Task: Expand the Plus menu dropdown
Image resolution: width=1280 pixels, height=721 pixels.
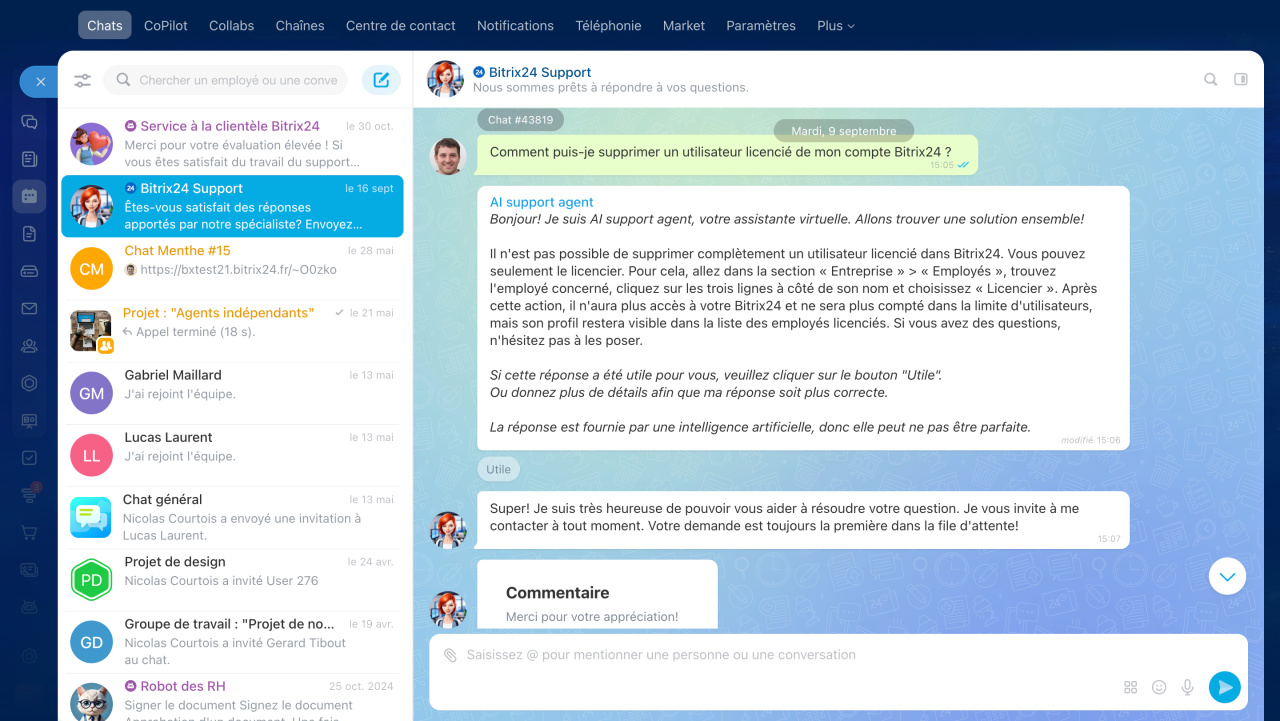Action: pos(835,25)
